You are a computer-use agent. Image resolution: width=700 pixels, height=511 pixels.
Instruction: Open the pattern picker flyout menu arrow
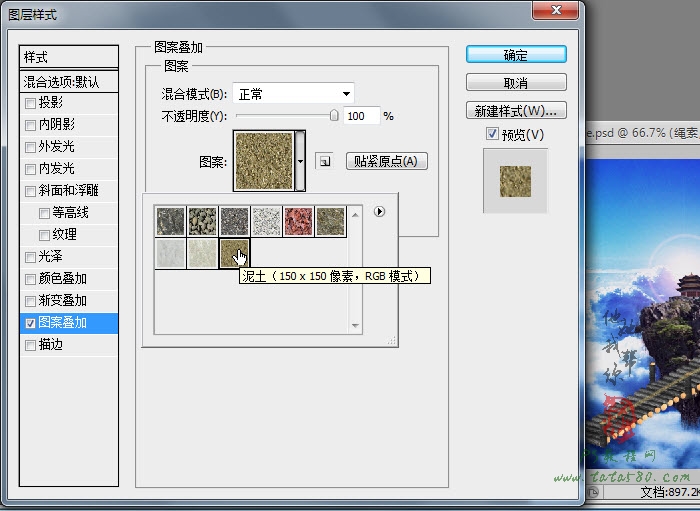[379, 211]
